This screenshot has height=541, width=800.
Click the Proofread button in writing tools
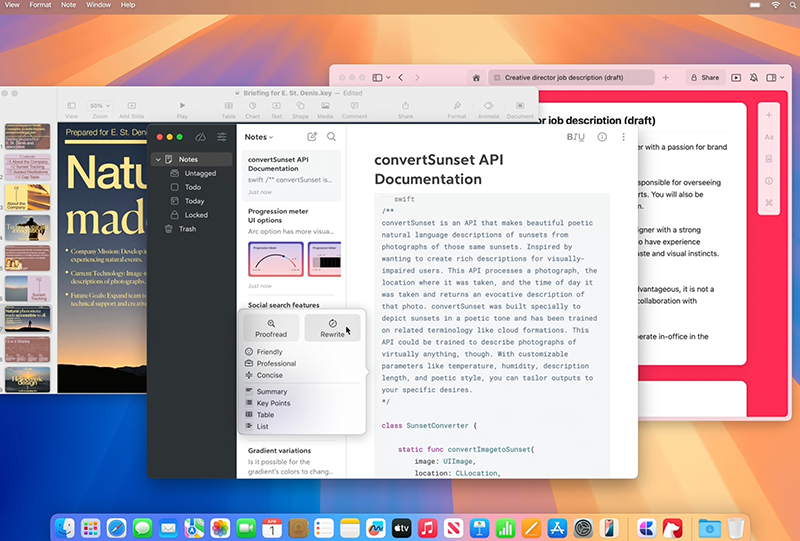271,328
